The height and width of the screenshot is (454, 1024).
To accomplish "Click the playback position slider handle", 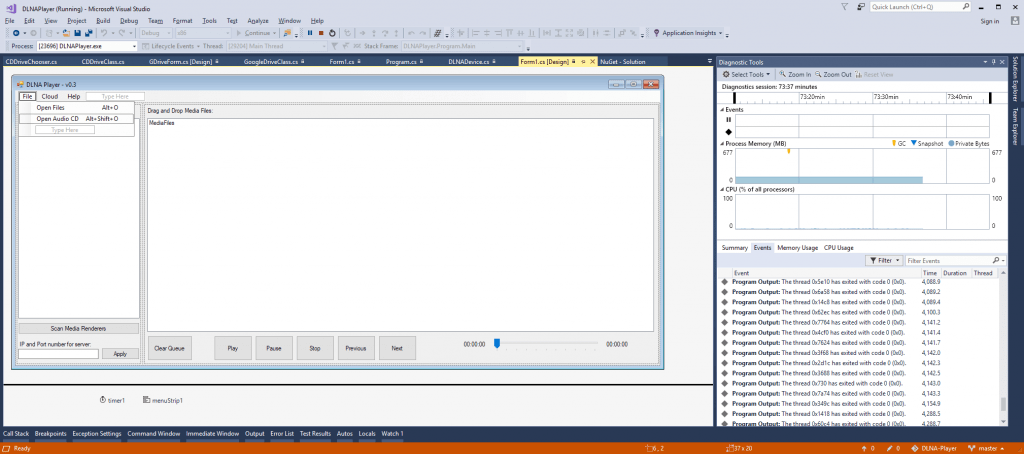I will point(496,343).
